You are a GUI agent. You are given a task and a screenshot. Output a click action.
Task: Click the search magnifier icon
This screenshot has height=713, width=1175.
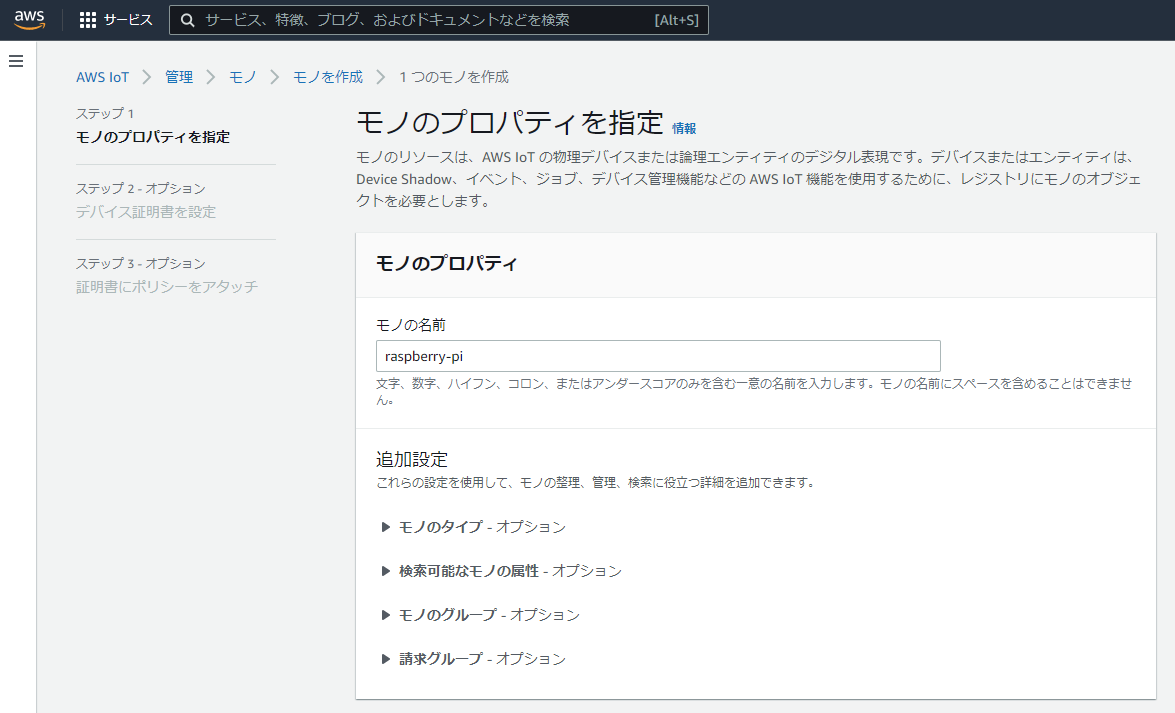pyautogui.click(x=188, y=19)
